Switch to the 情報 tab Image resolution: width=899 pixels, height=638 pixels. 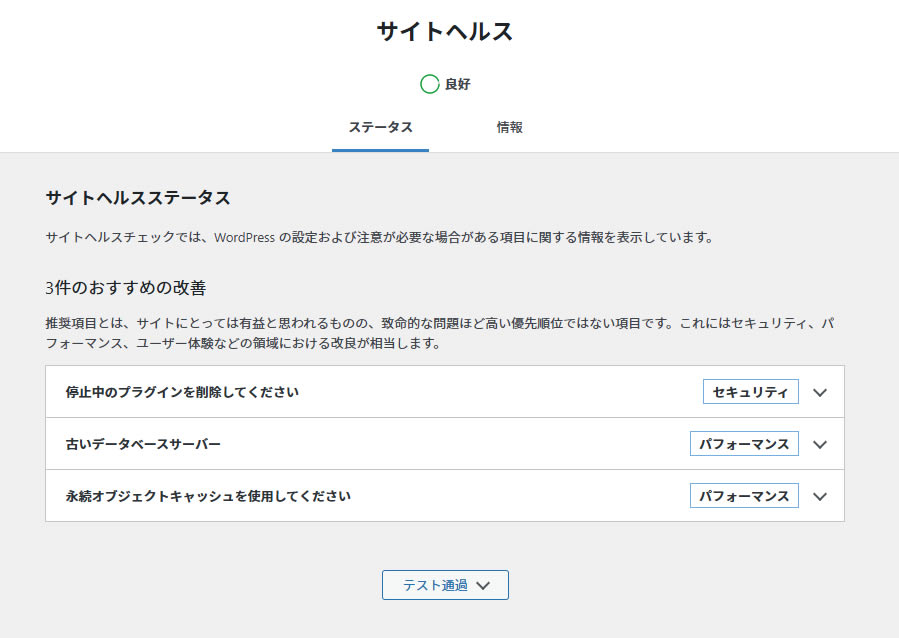(512, 127)
